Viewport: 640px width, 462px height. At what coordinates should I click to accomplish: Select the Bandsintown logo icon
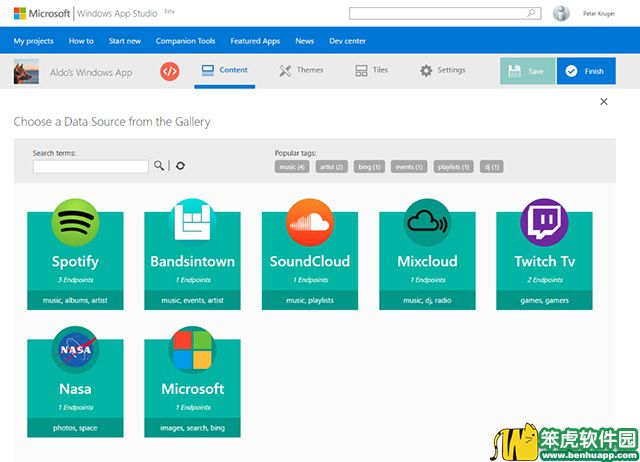pyautogui.click(x=192, y=222)
